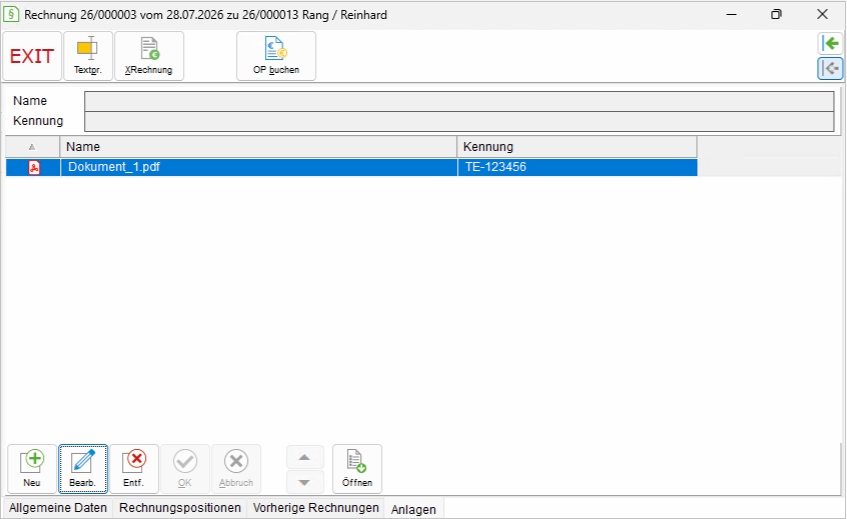Switch to the Vorherige Rechnungen tab
This screenshot has width=847, height=519.
point(316,508)
